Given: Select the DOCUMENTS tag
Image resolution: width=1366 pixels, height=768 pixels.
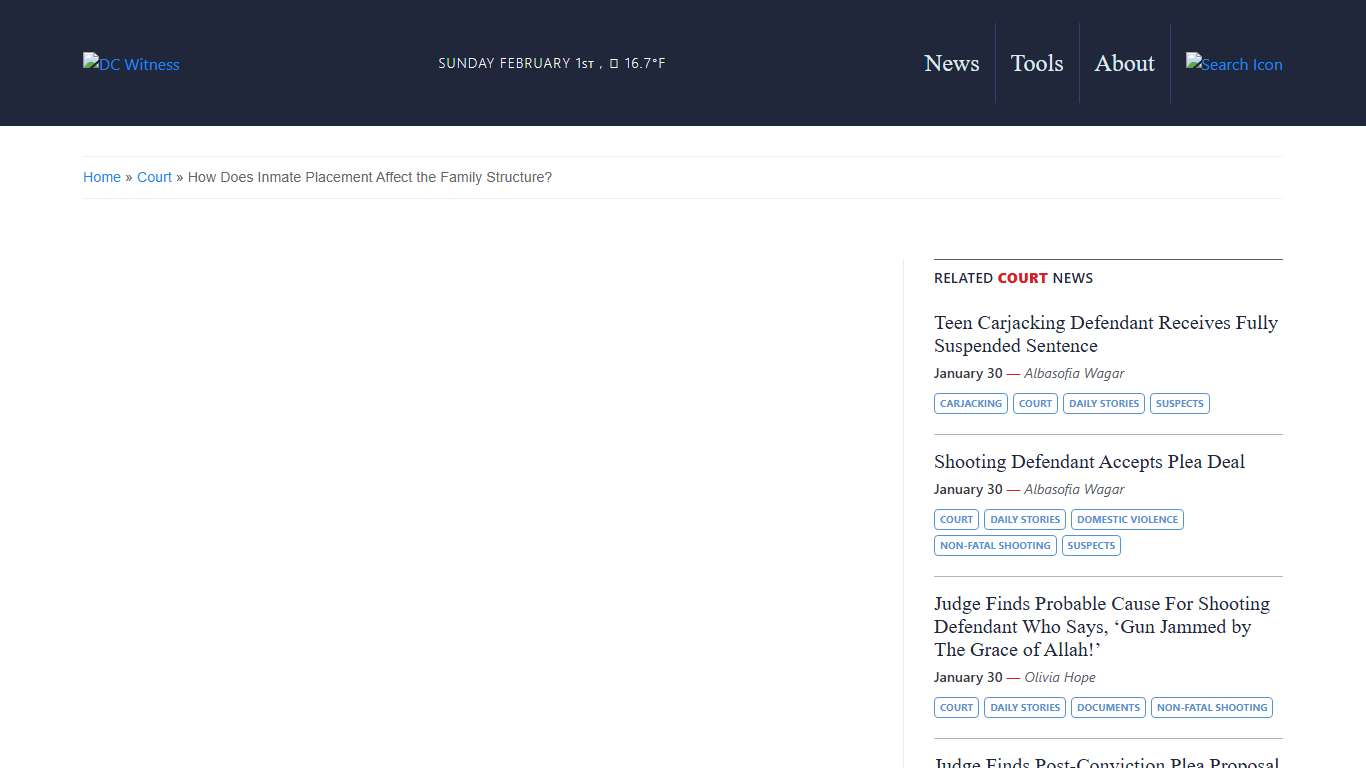Looking at the screenshot, I should point(1108,708).
